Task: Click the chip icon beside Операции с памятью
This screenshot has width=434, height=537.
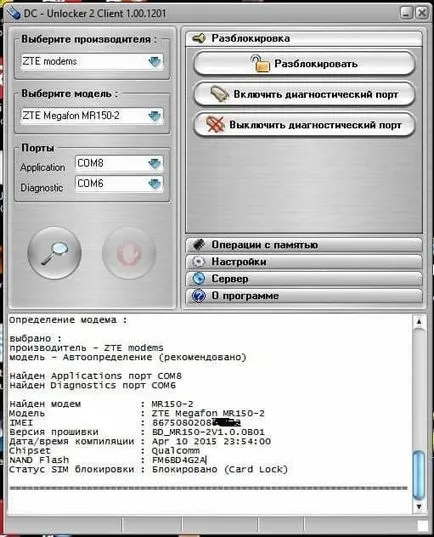Action: pyautogui.click(x=199, y=245)
